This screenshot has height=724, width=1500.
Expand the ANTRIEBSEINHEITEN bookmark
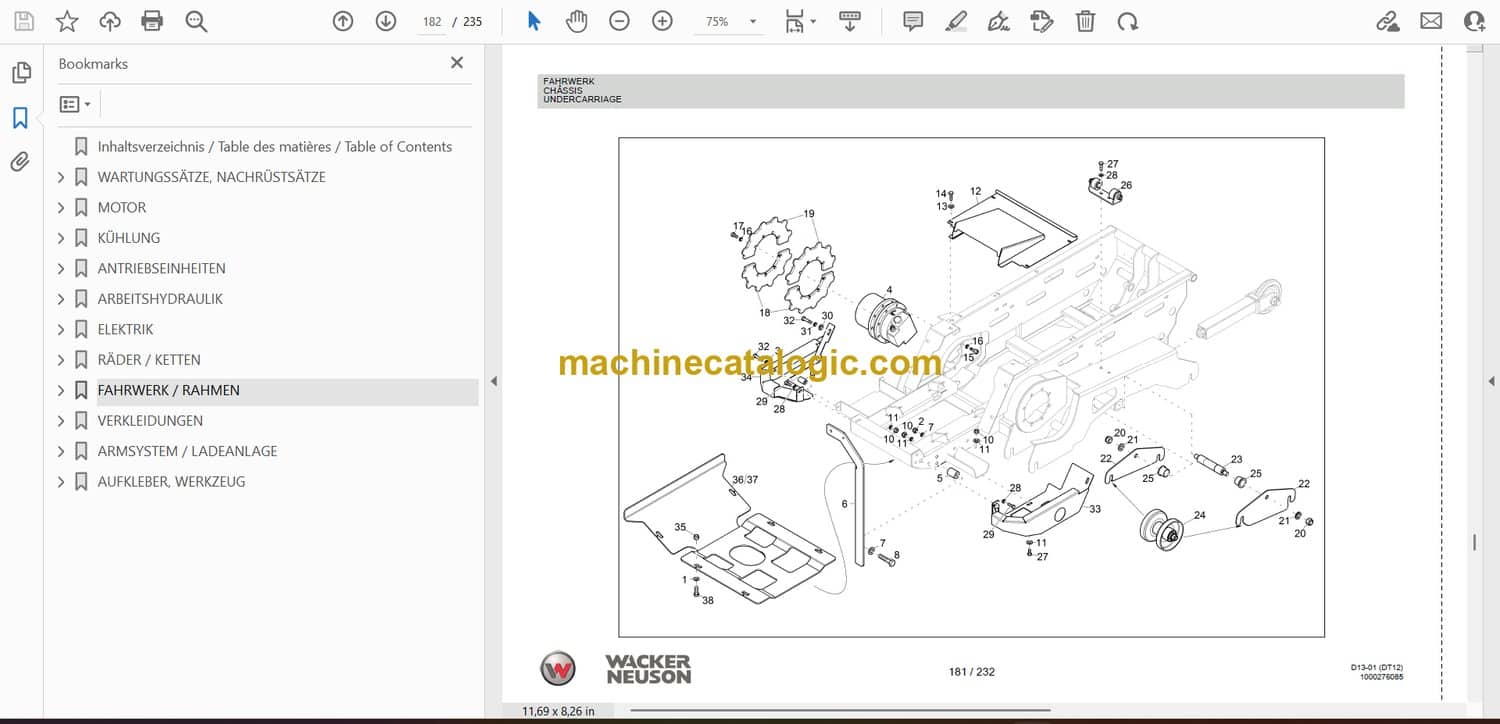click(x=61, y=269)
